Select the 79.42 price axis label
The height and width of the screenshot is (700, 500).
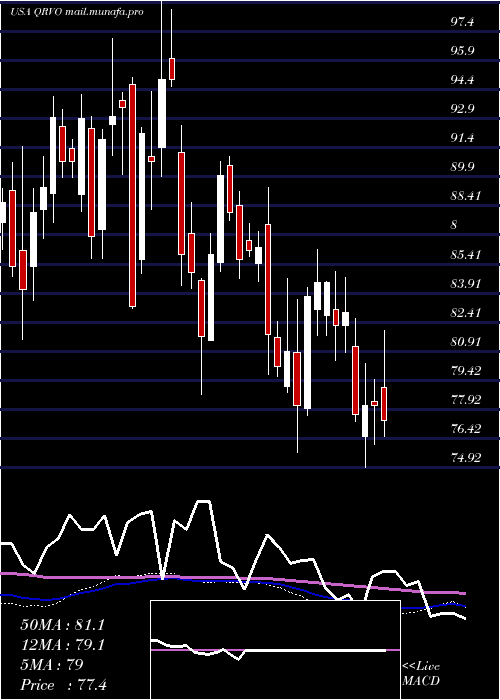465,371
